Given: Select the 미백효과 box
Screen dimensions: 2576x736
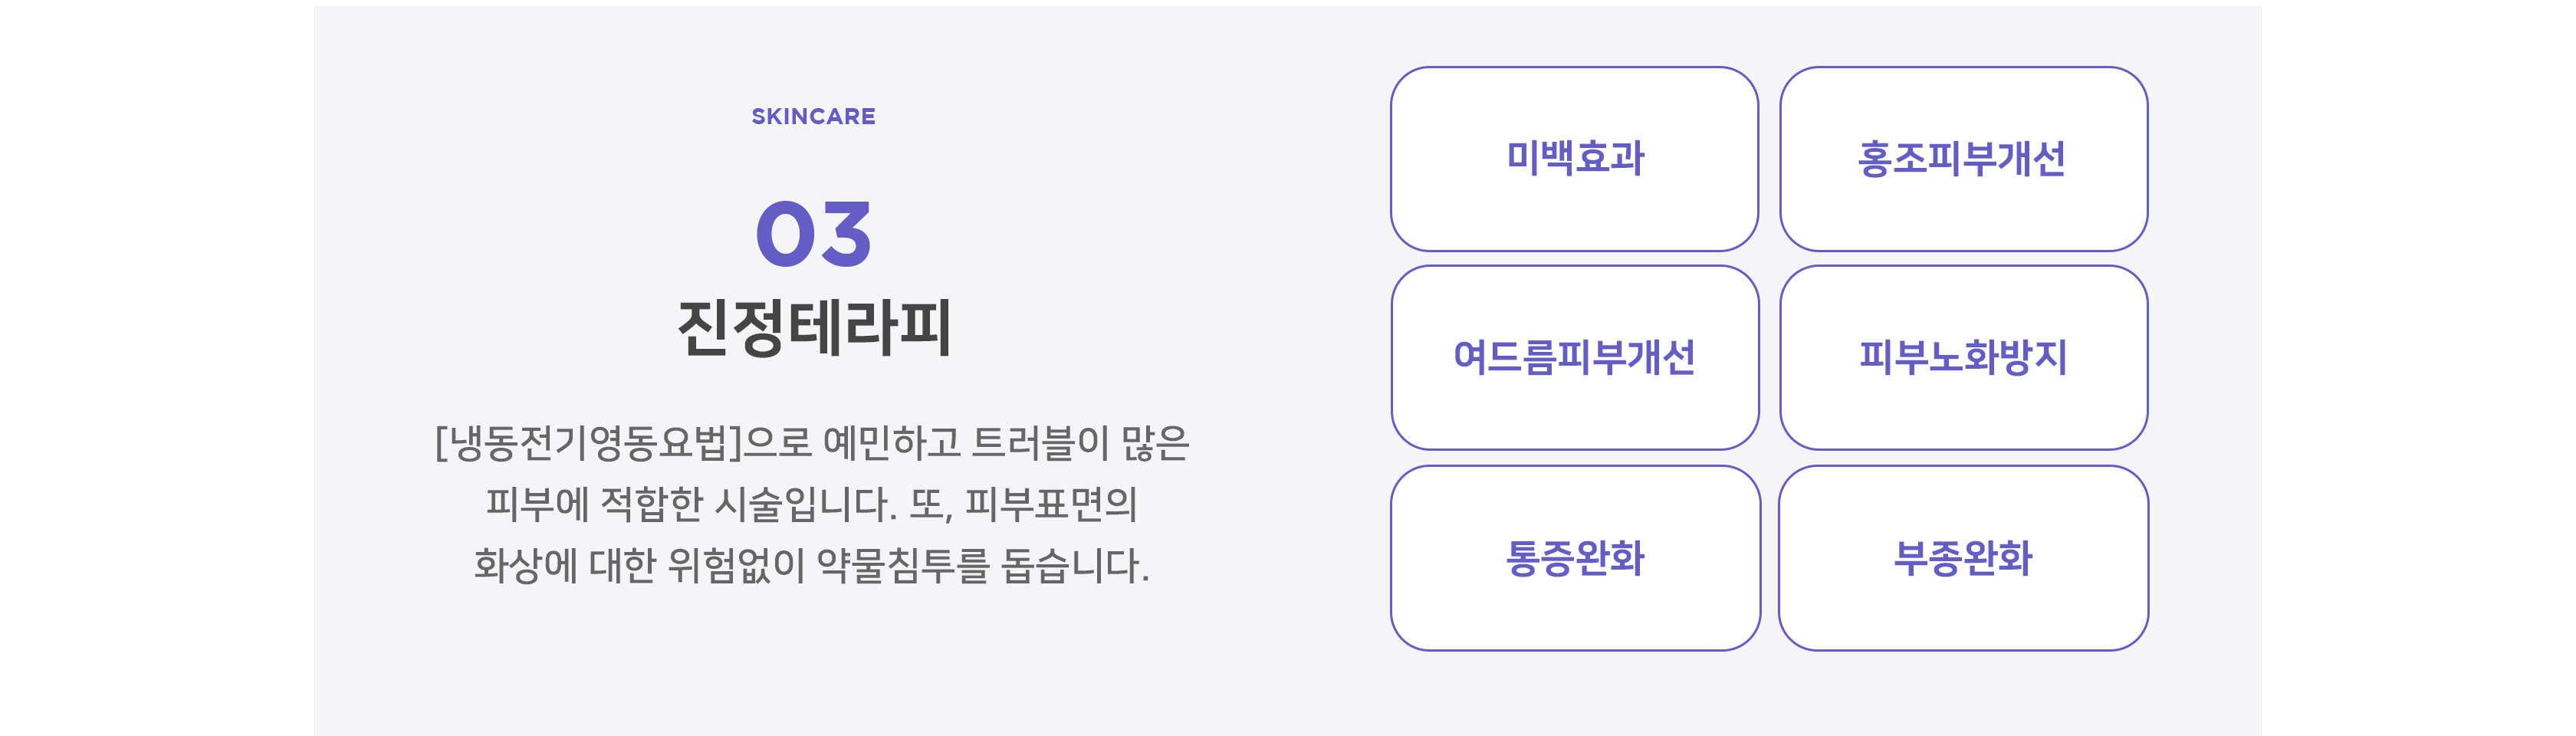Looking at the screenshot, I should pos(1574,159).
